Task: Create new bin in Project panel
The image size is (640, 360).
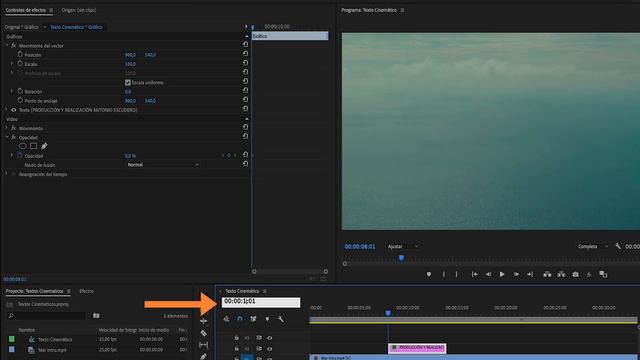Action: point(96,315)
